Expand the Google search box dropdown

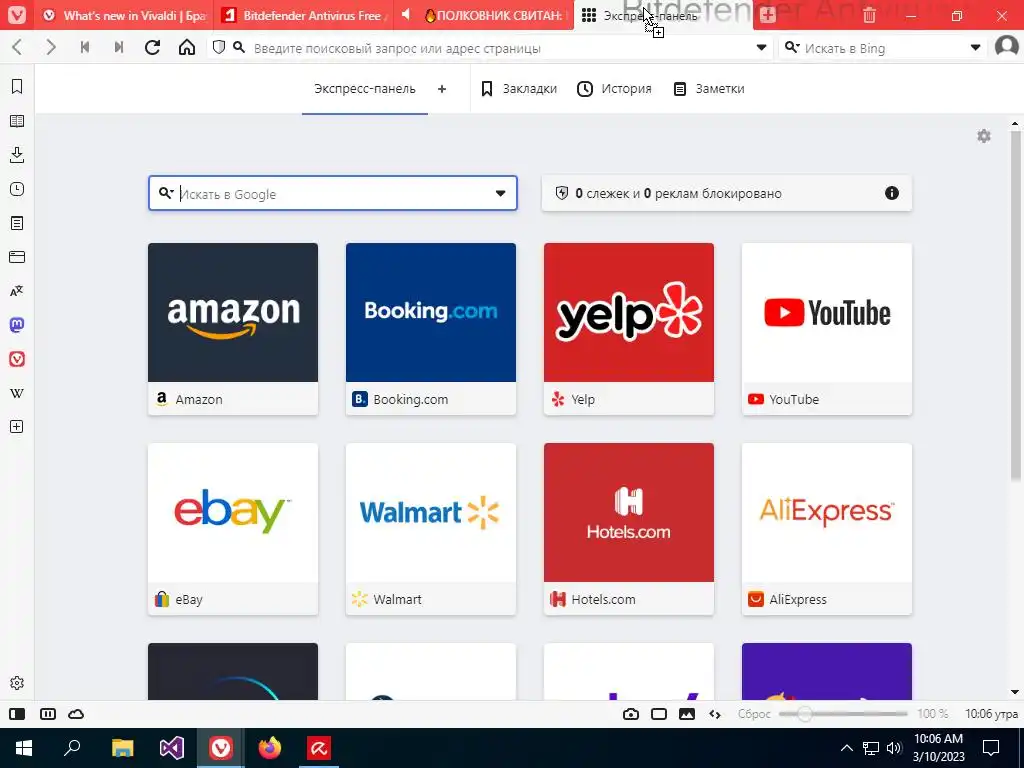point(500,193)
